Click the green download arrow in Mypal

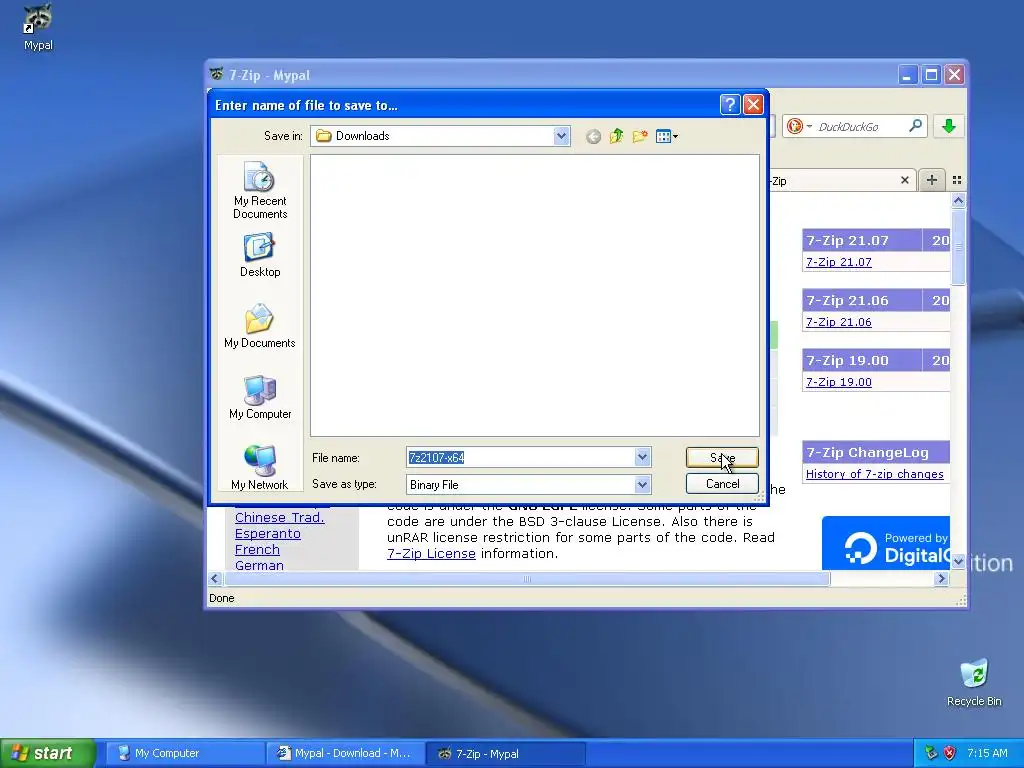(x=949, y=126)
